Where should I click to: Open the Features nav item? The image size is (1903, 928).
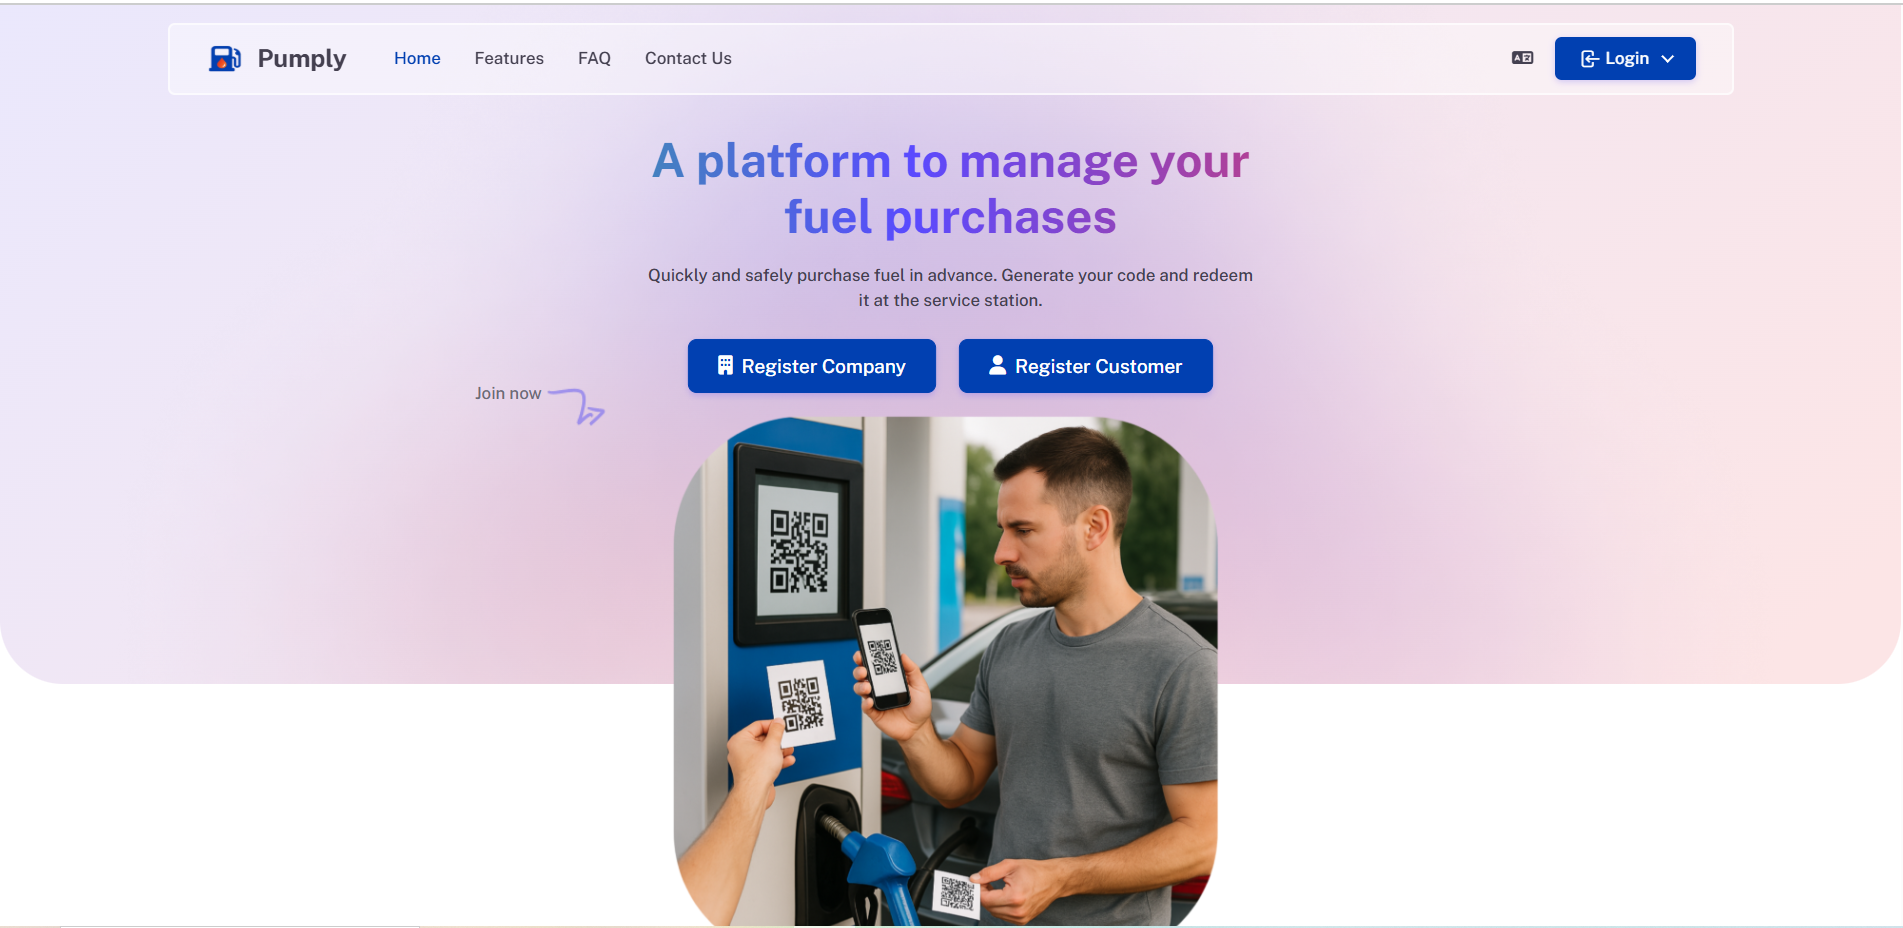pyautogui.click(x=509, y=58)
